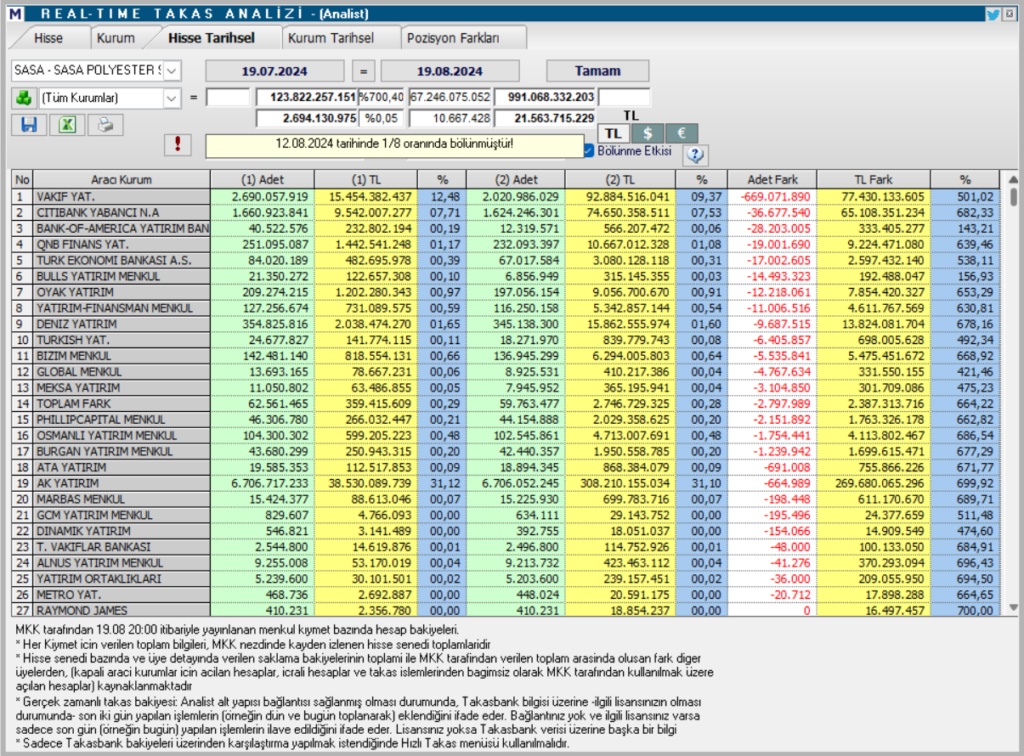Switch to the Hisse tab

pos(48,38)
